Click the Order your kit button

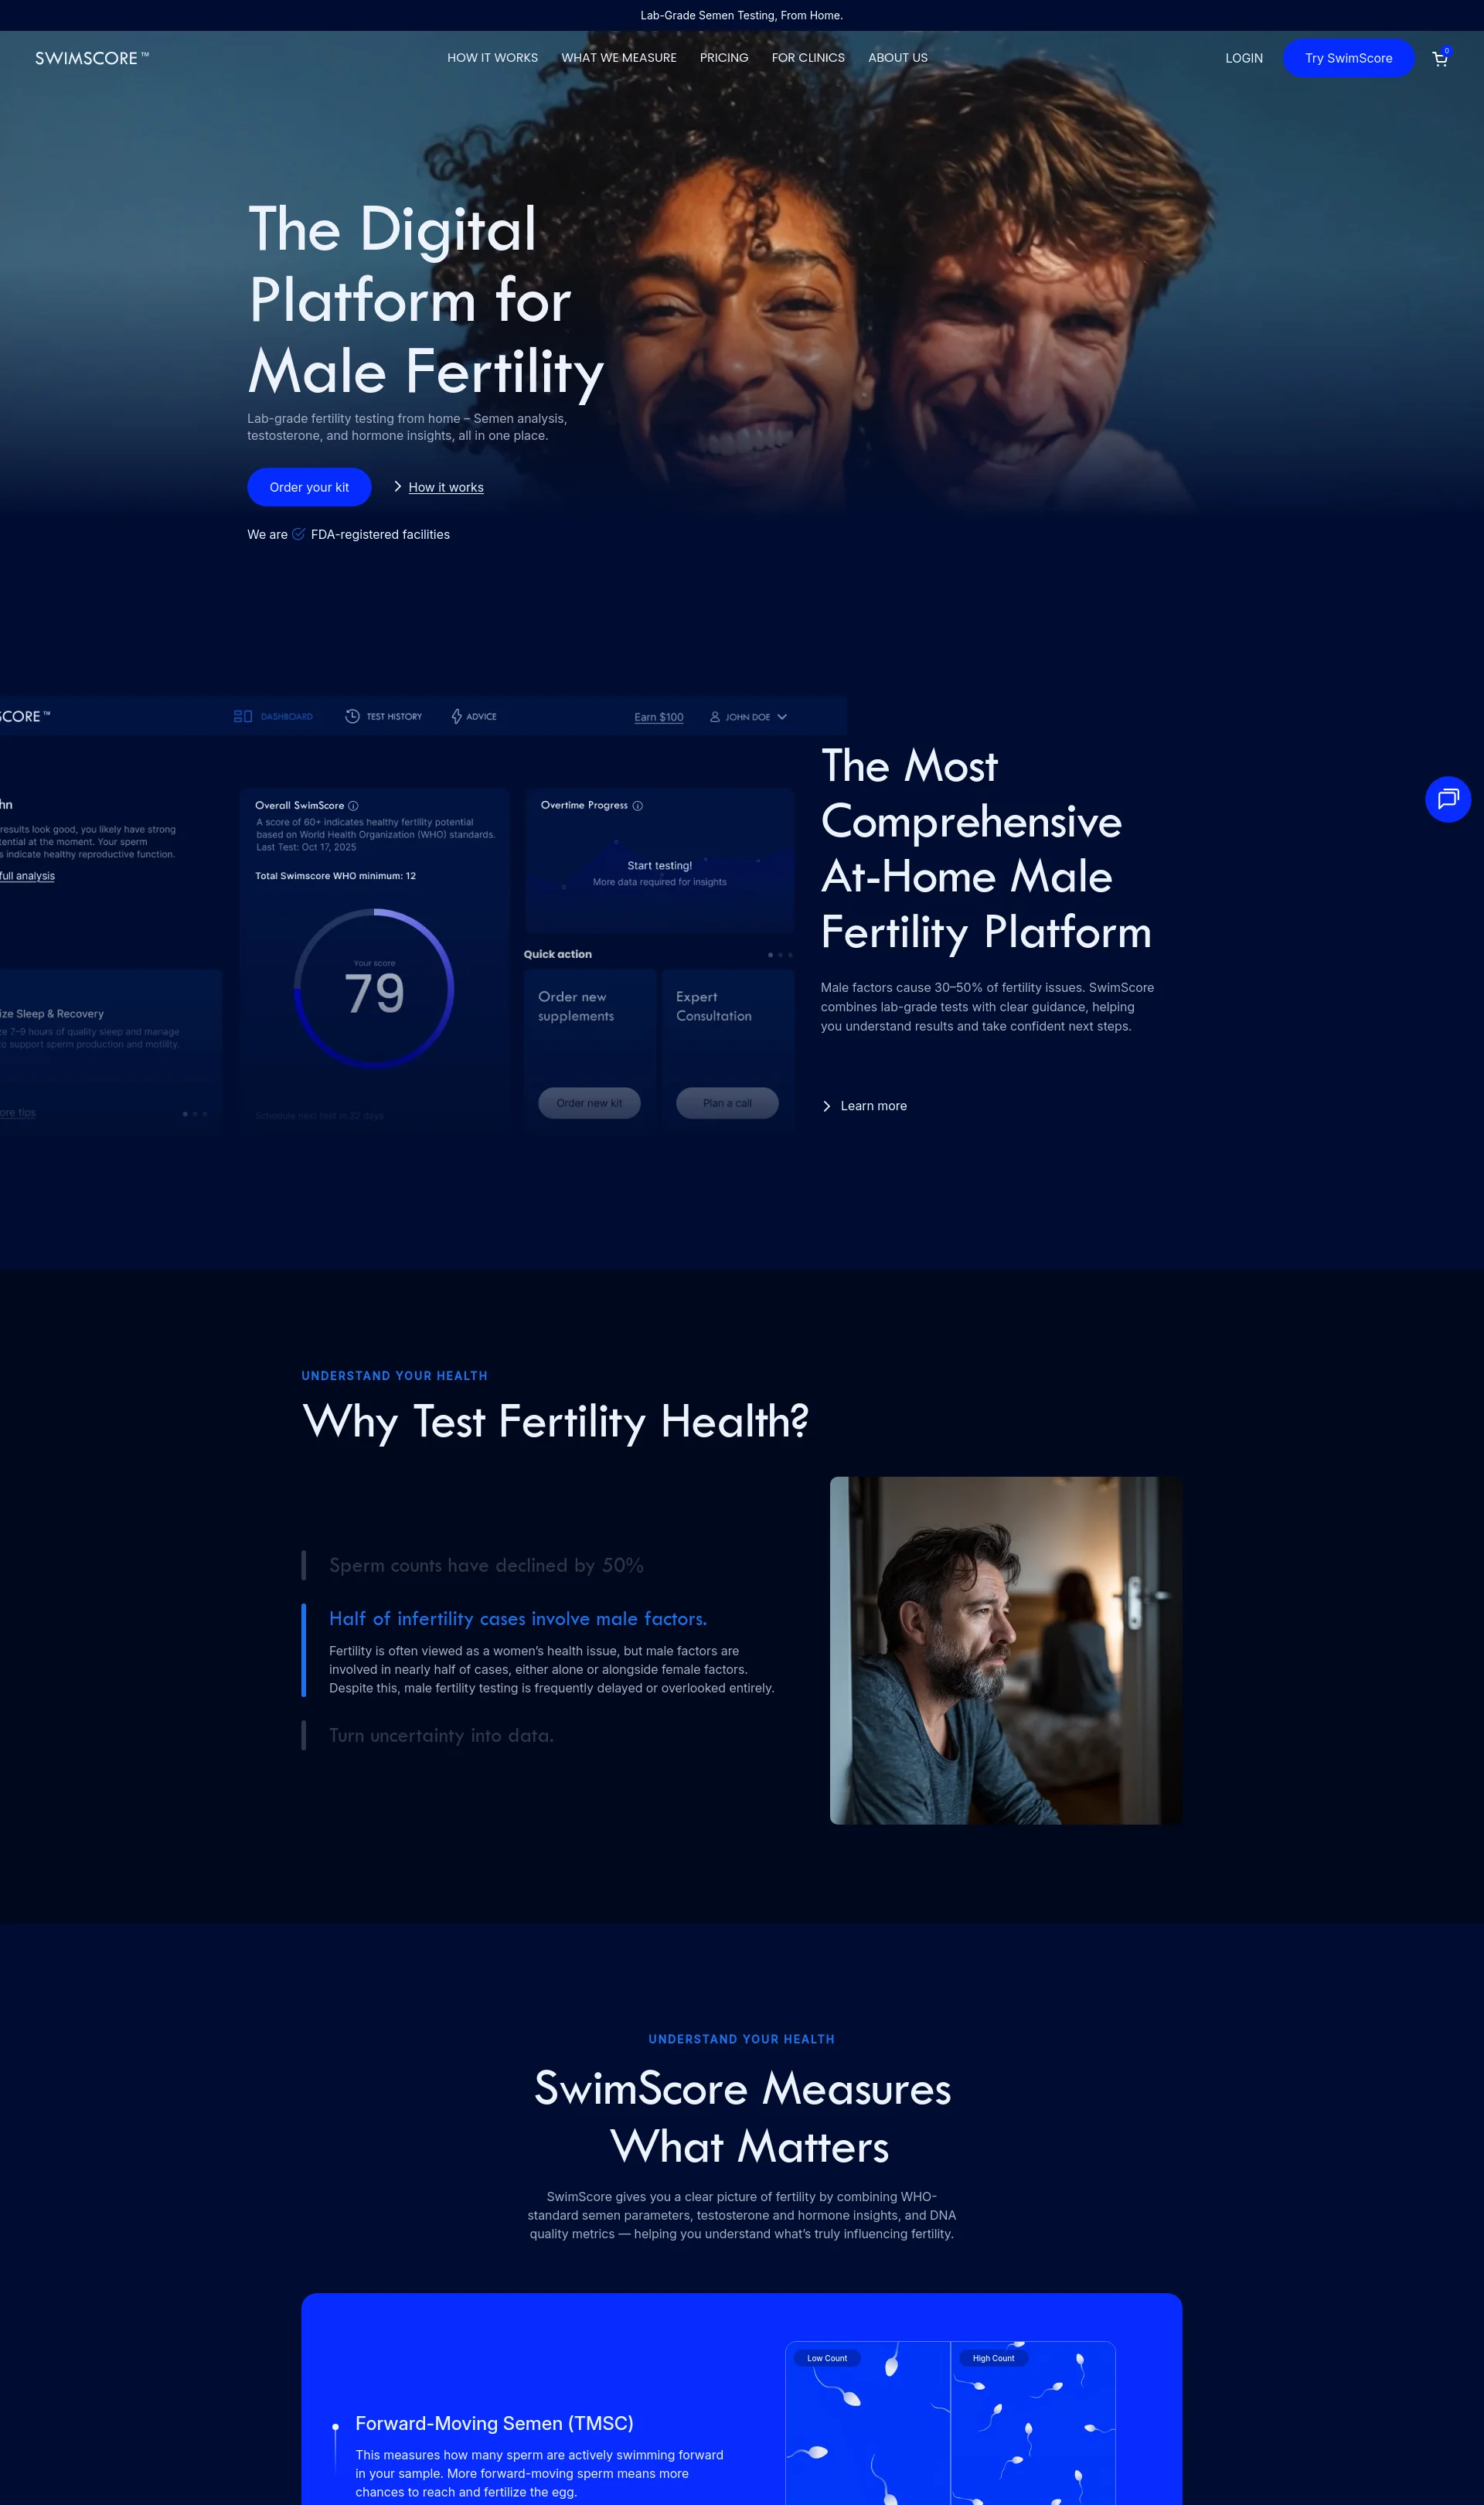309,487
